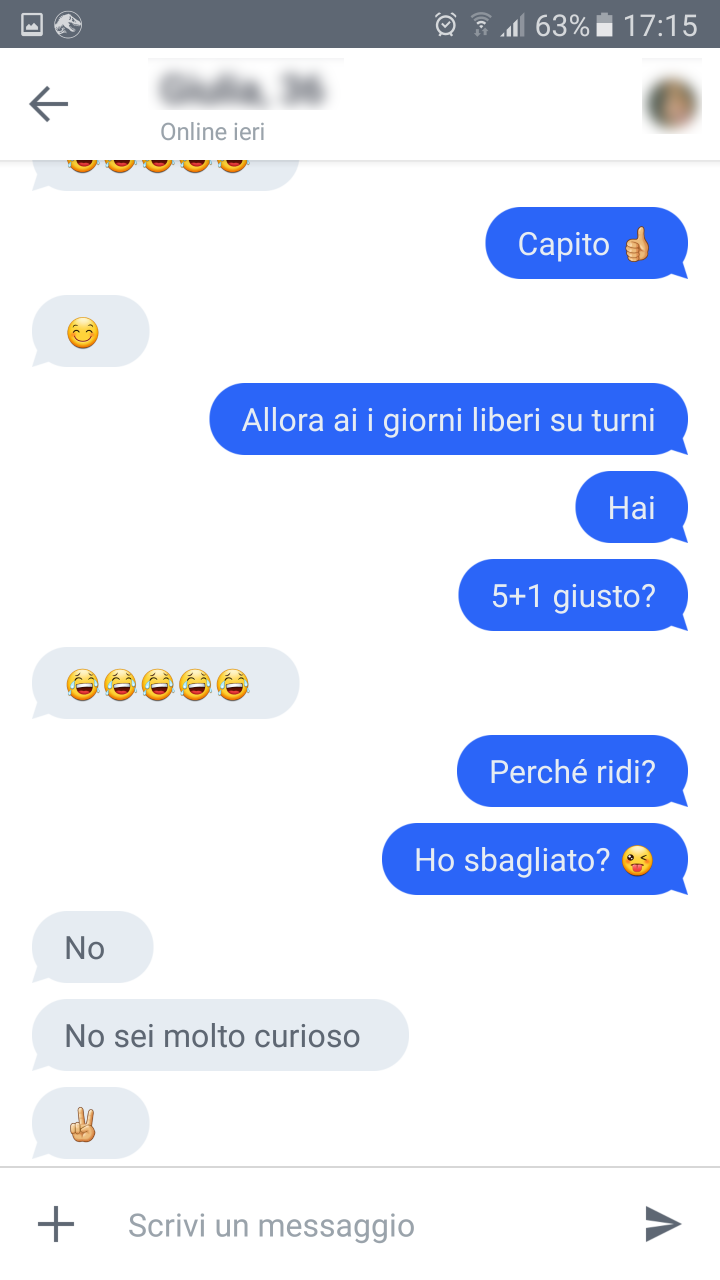Tap the dinosaur notification icon
The width and height of the screenshot is (720, 1280).
pyautogui.click(x=68, y=25)
